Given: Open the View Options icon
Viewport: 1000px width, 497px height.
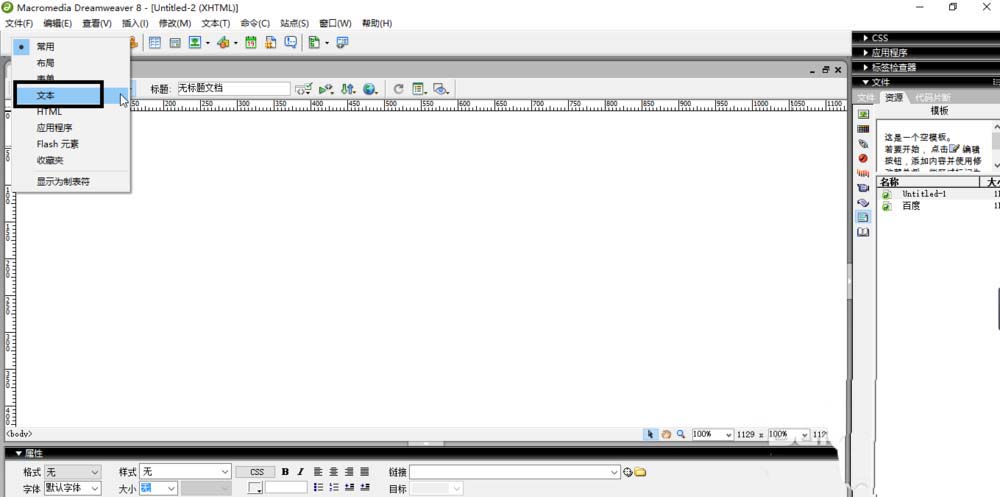Looking at the screenshot, I should coord(419,89).
